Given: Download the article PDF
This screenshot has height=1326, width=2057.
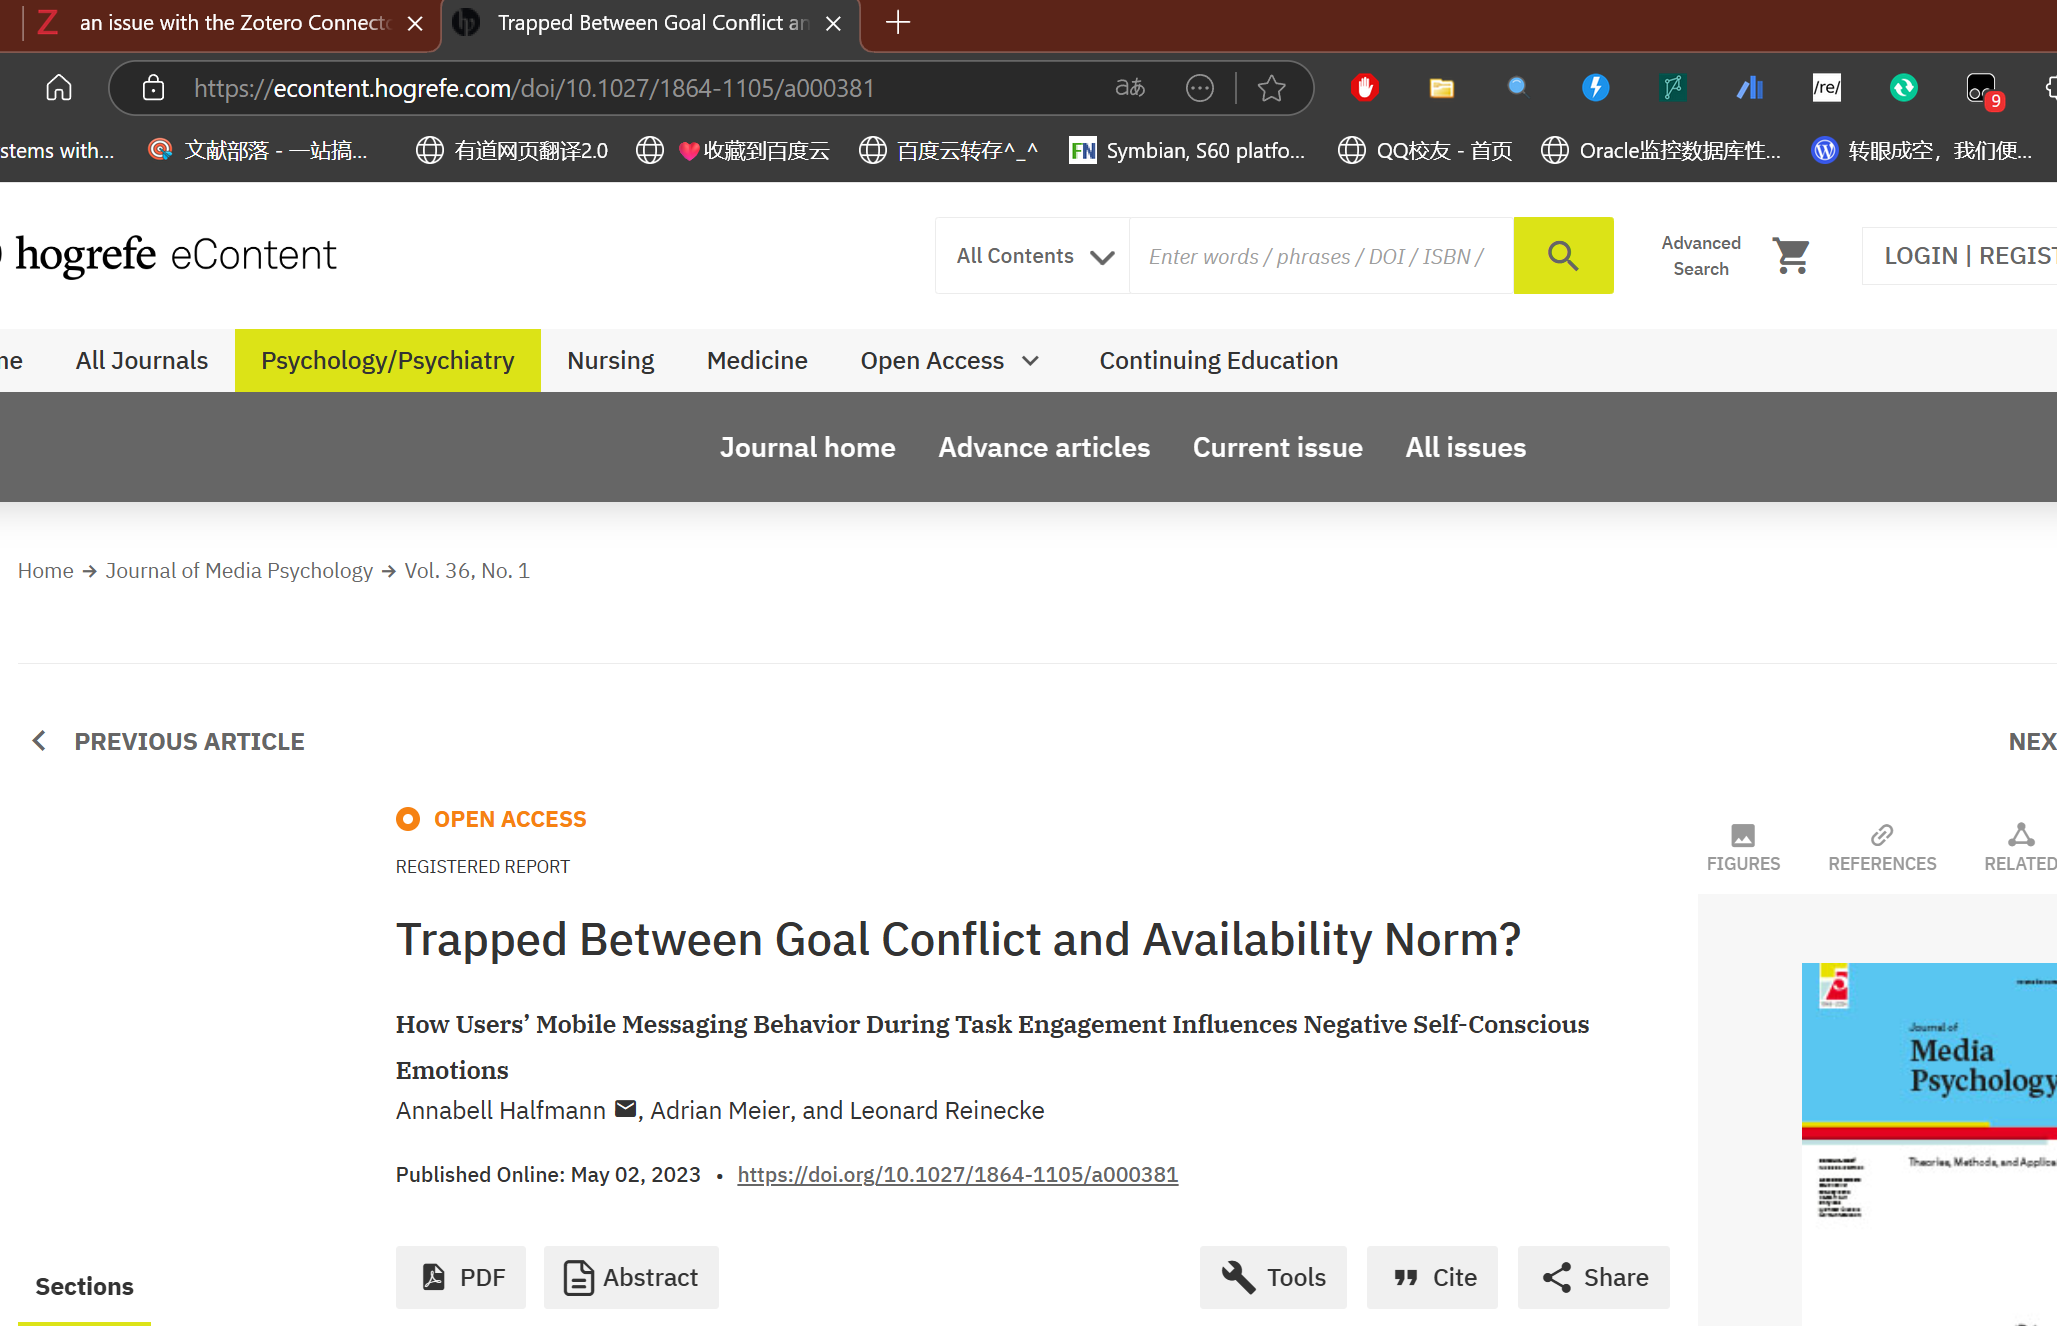Looking at the screenshot, I should 461,1277.
